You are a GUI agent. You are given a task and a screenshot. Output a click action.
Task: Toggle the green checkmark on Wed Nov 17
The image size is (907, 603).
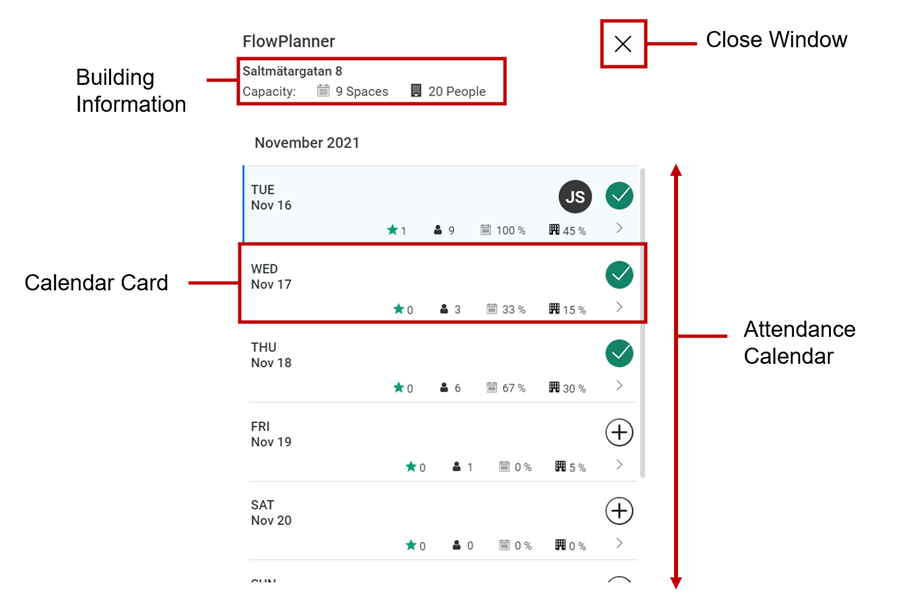tap(619, 274)
